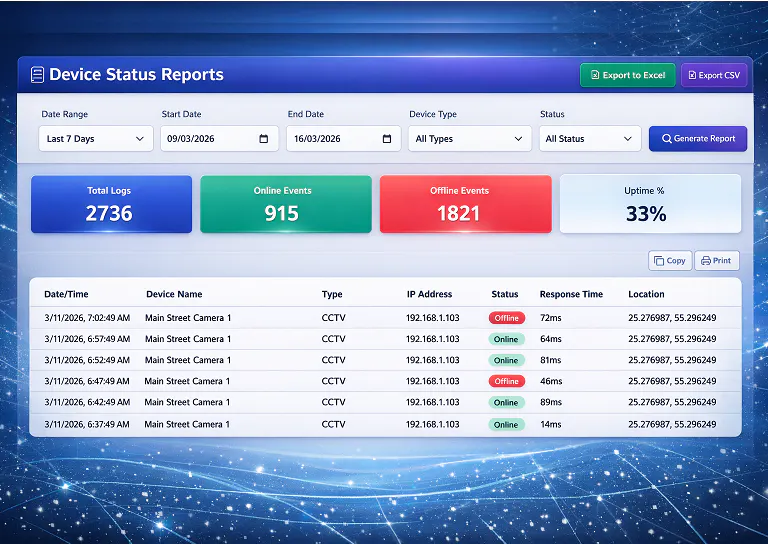Click the Online badge in the 6:52:49 AM row

point(506,360)
